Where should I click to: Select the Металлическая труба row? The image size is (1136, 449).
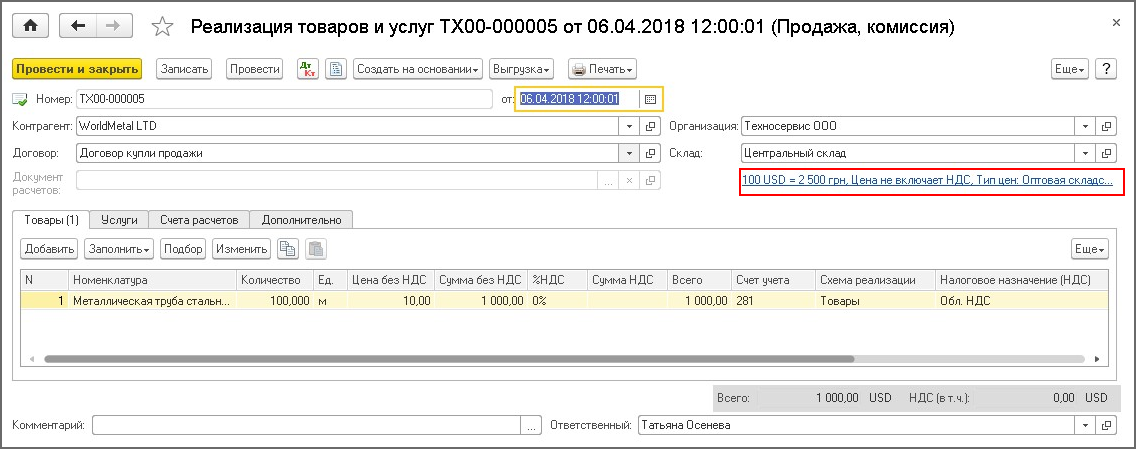click(x=150, y=300)
